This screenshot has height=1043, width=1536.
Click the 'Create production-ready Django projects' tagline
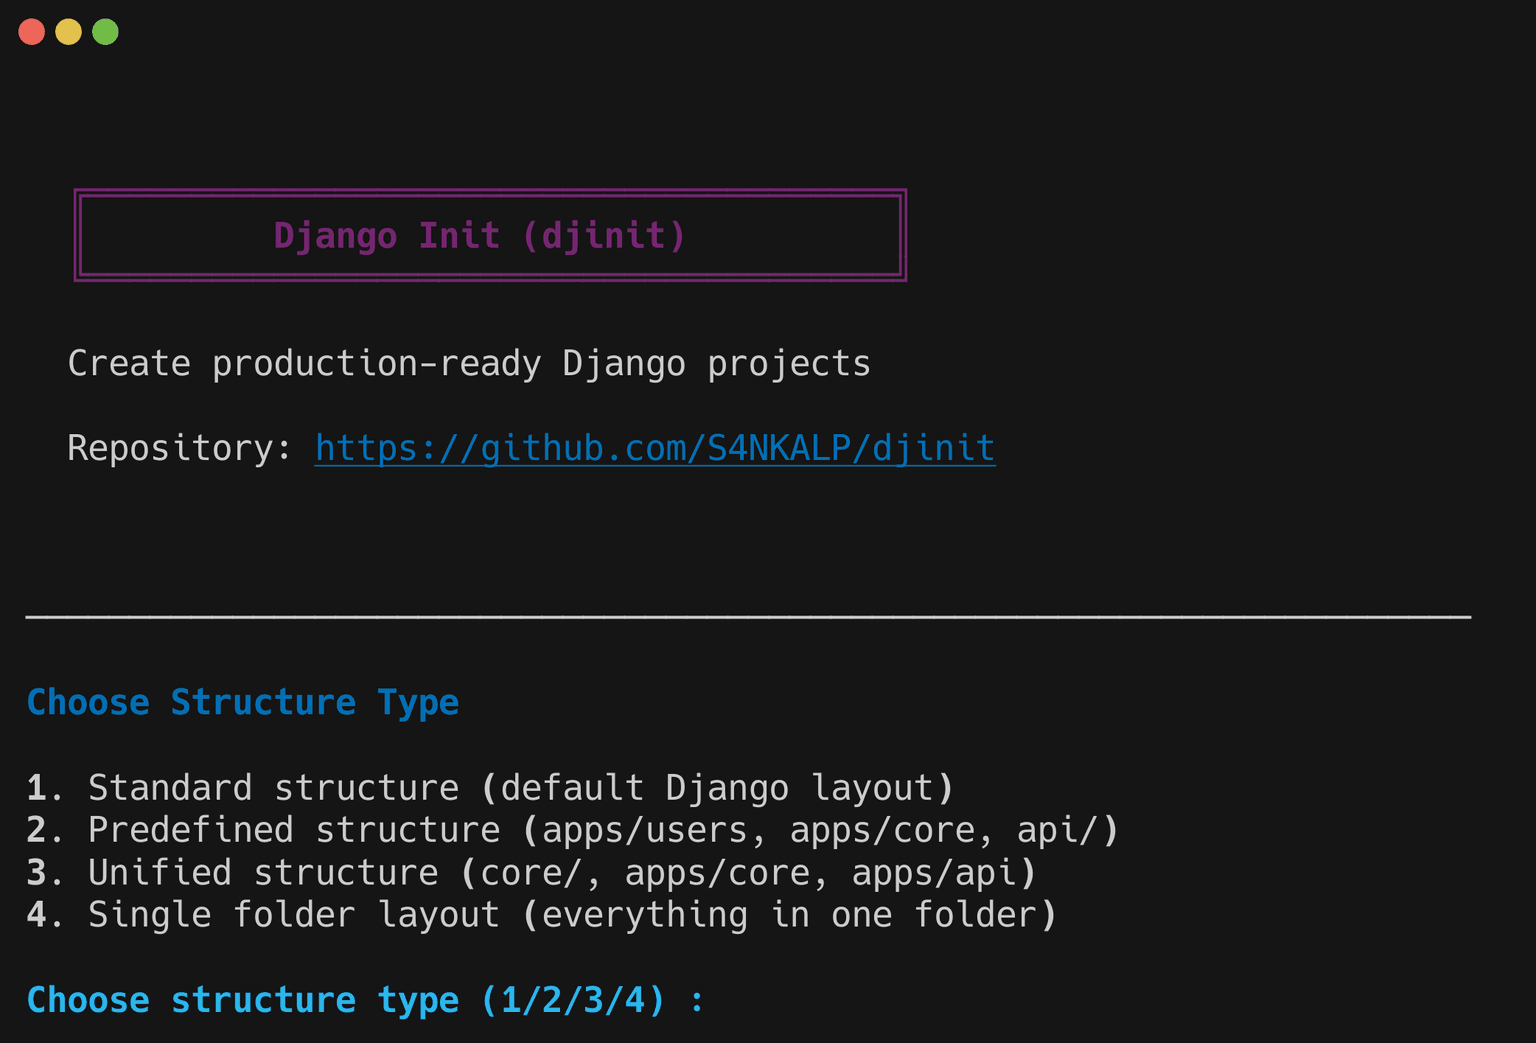tap(468, 364)
